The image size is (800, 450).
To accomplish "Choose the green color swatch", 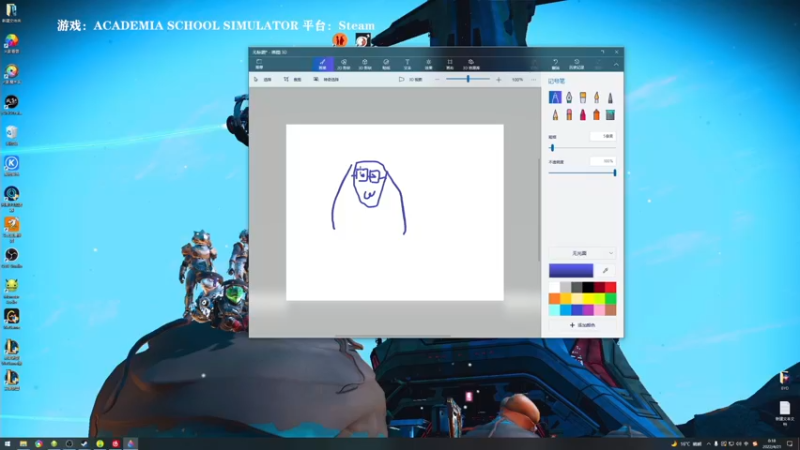I will 611,298.
